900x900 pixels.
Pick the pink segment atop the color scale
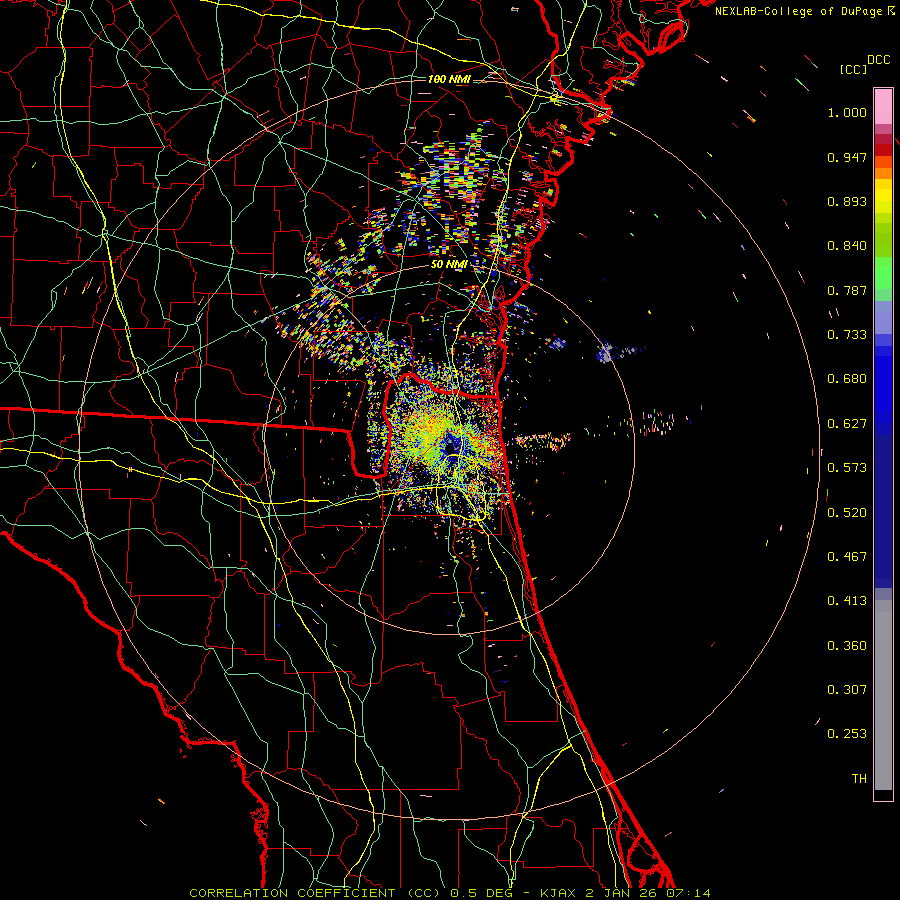pos(883,107)
